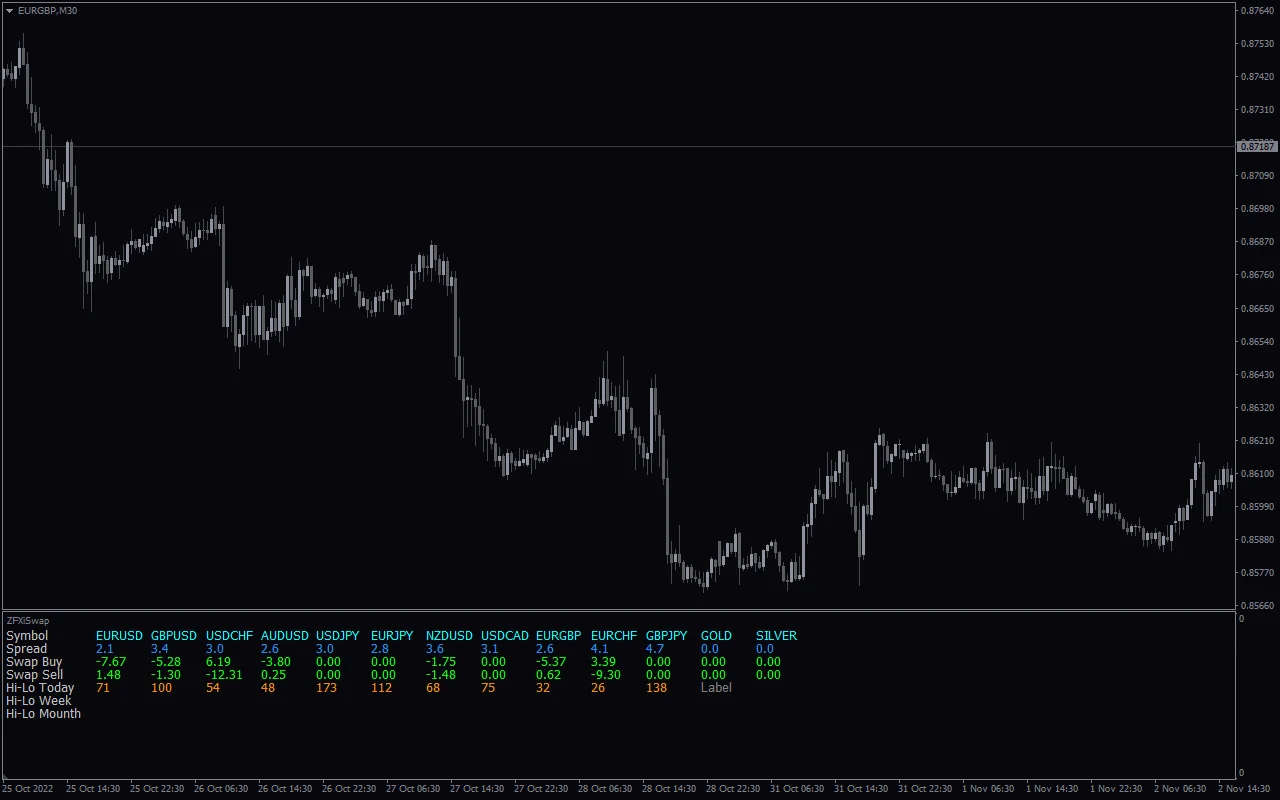The height and width of the screenshot is (800, 1280).
Task: Click the USDCHF Swap Sell value -12.31
Action: coord(224,675)
